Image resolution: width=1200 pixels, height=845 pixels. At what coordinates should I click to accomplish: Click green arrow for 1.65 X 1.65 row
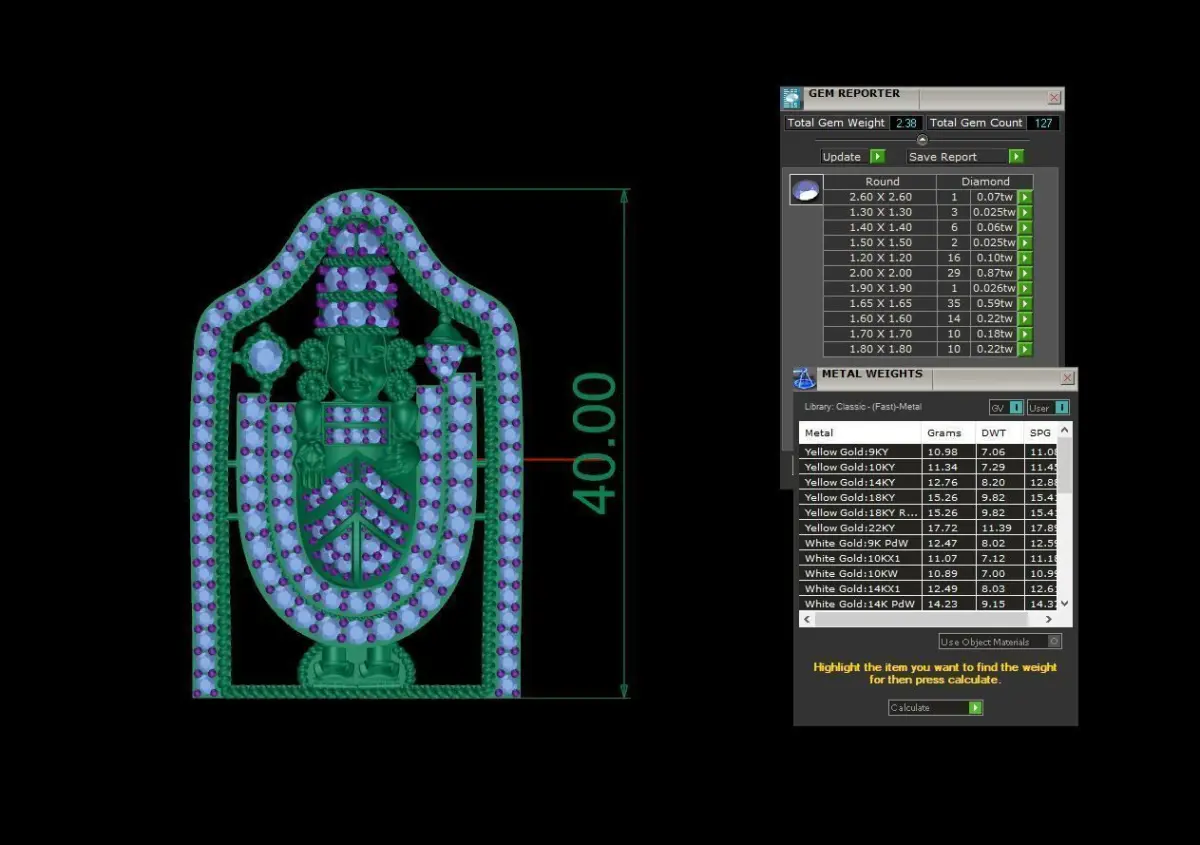[1025, 304]
